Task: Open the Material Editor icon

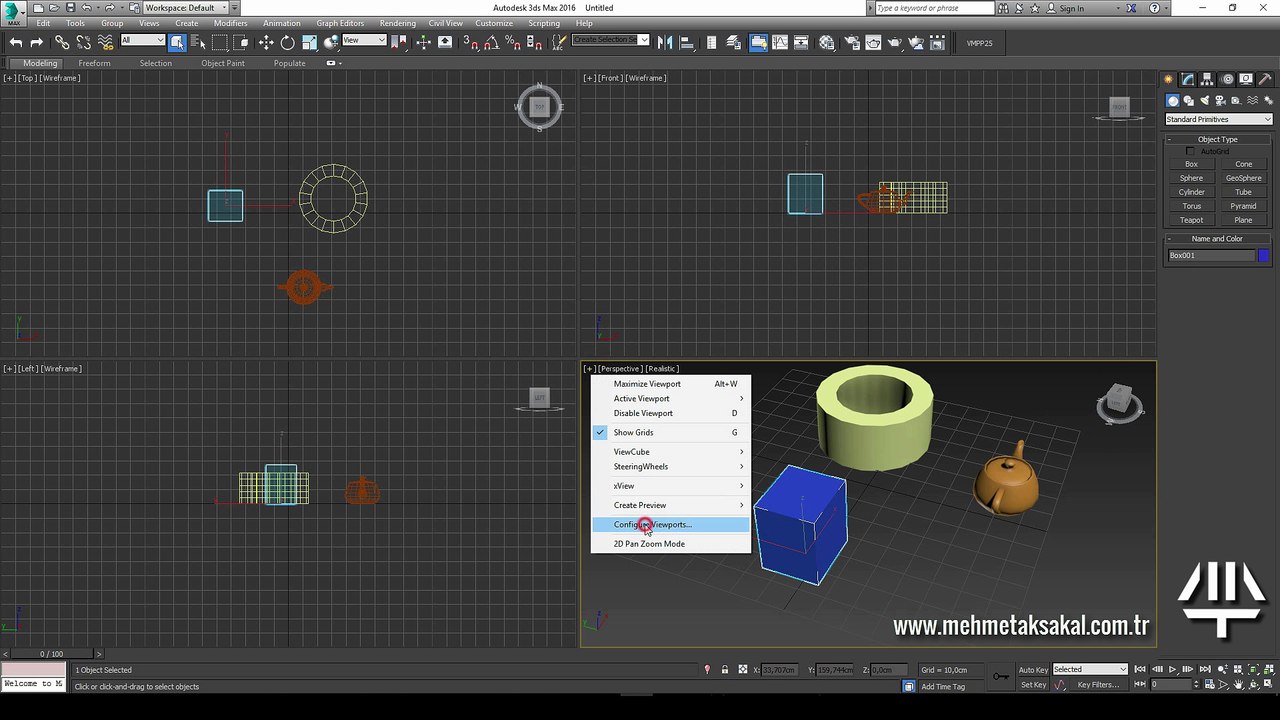Action: [x=827, y=42]
